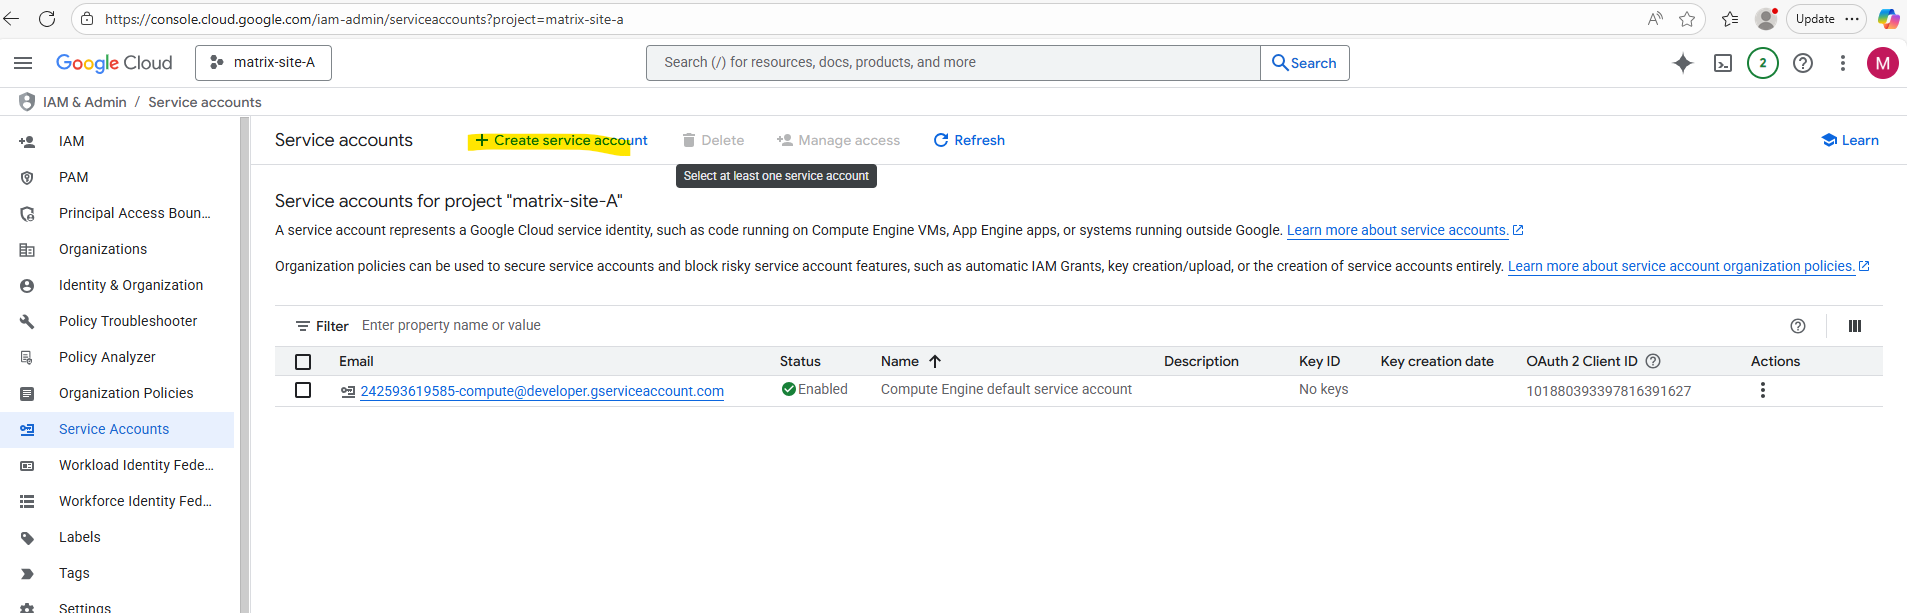
Task: Sort by Name column arrow
Action: point(935,361)
